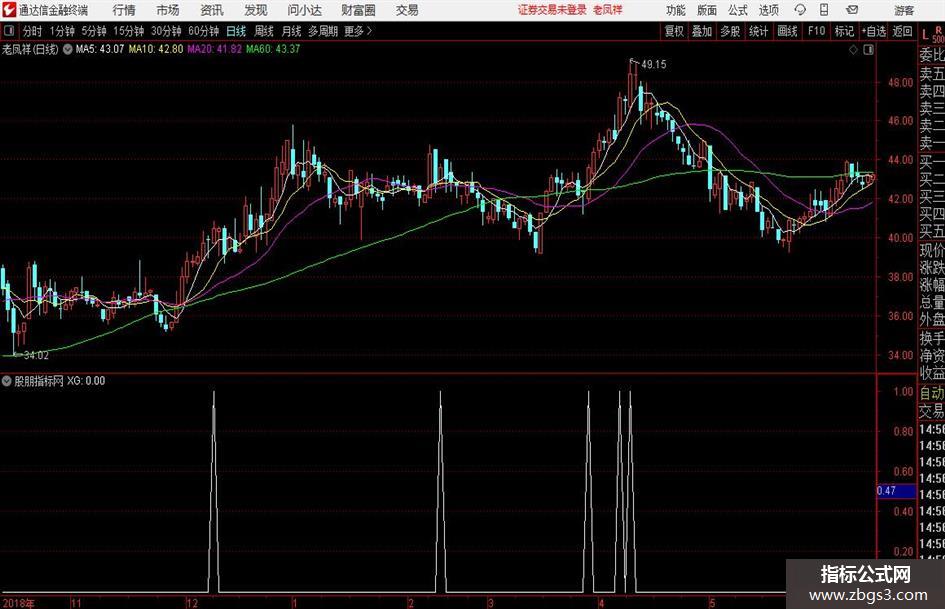This screenshot has height=609, width=945.
Task: Open the 资讯 menu
Action: click(x=212, y=10)
